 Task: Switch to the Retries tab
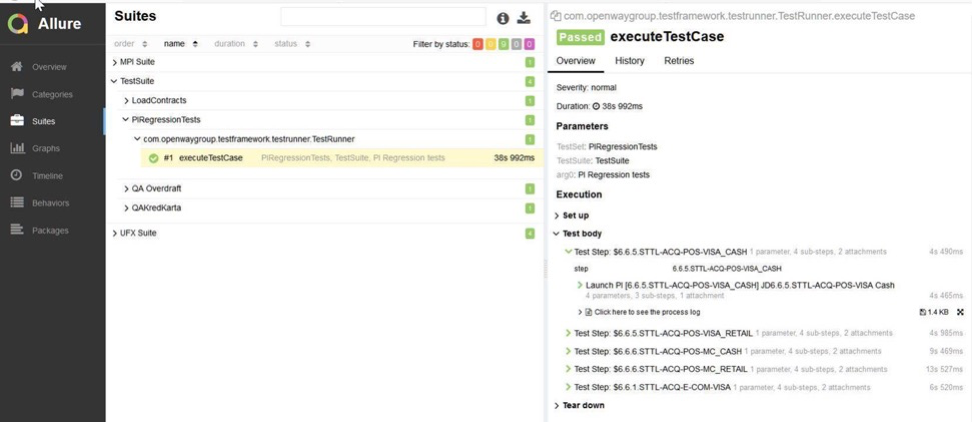pyautogui.click(x=679, y=61)
